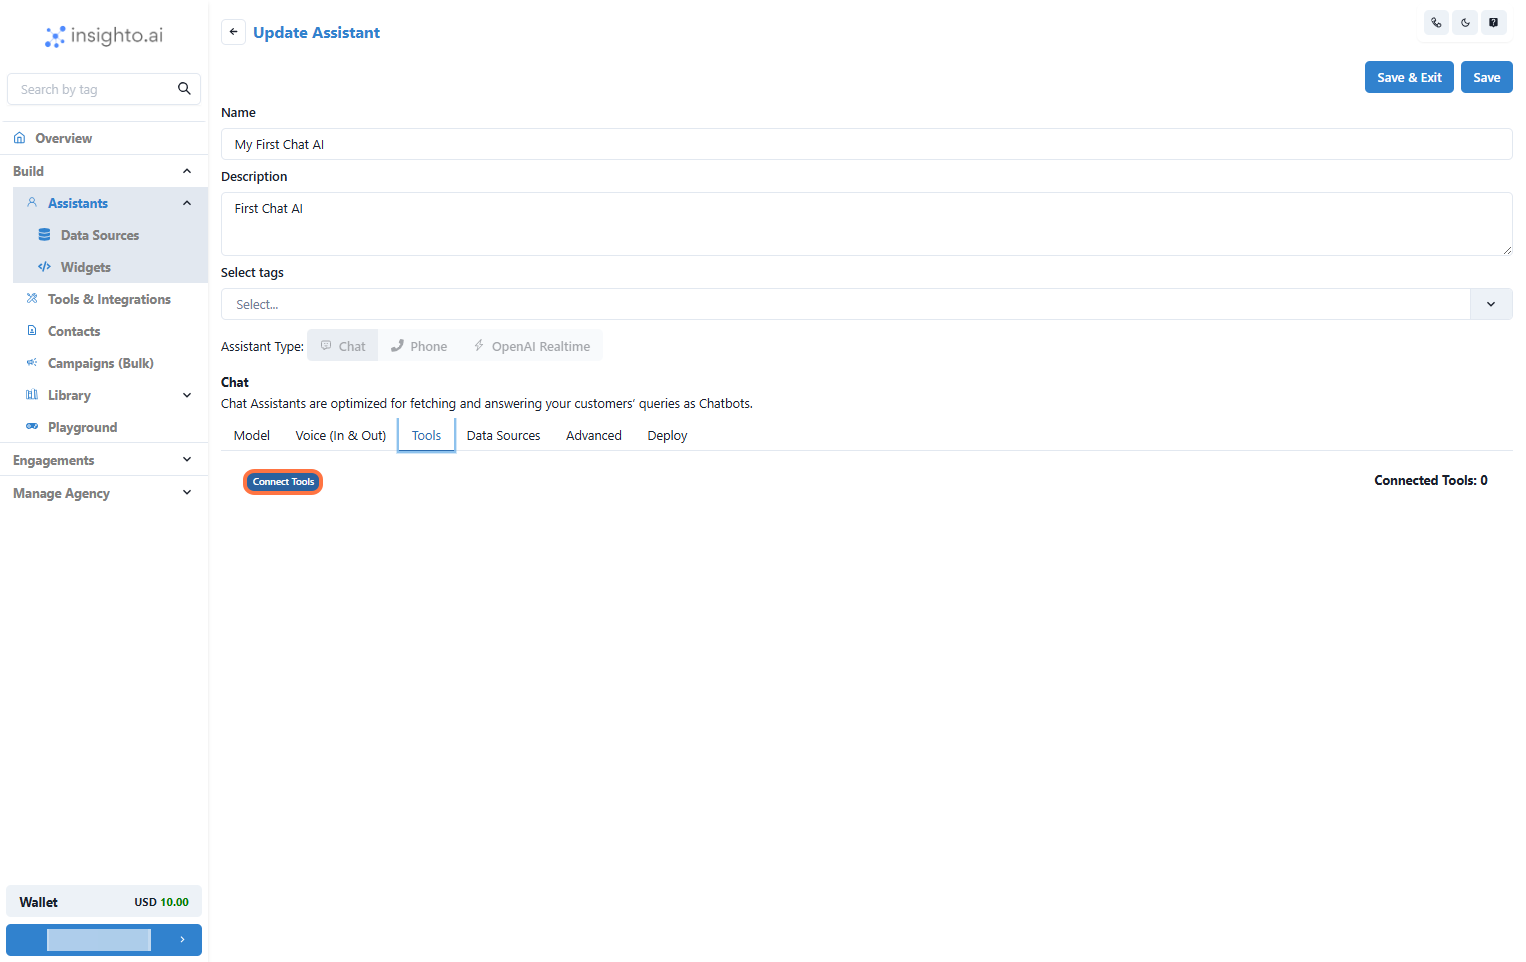The image size is (1526, 962).
Task: Open Widgets from the Build sidebar
Action: coord(83,267)
